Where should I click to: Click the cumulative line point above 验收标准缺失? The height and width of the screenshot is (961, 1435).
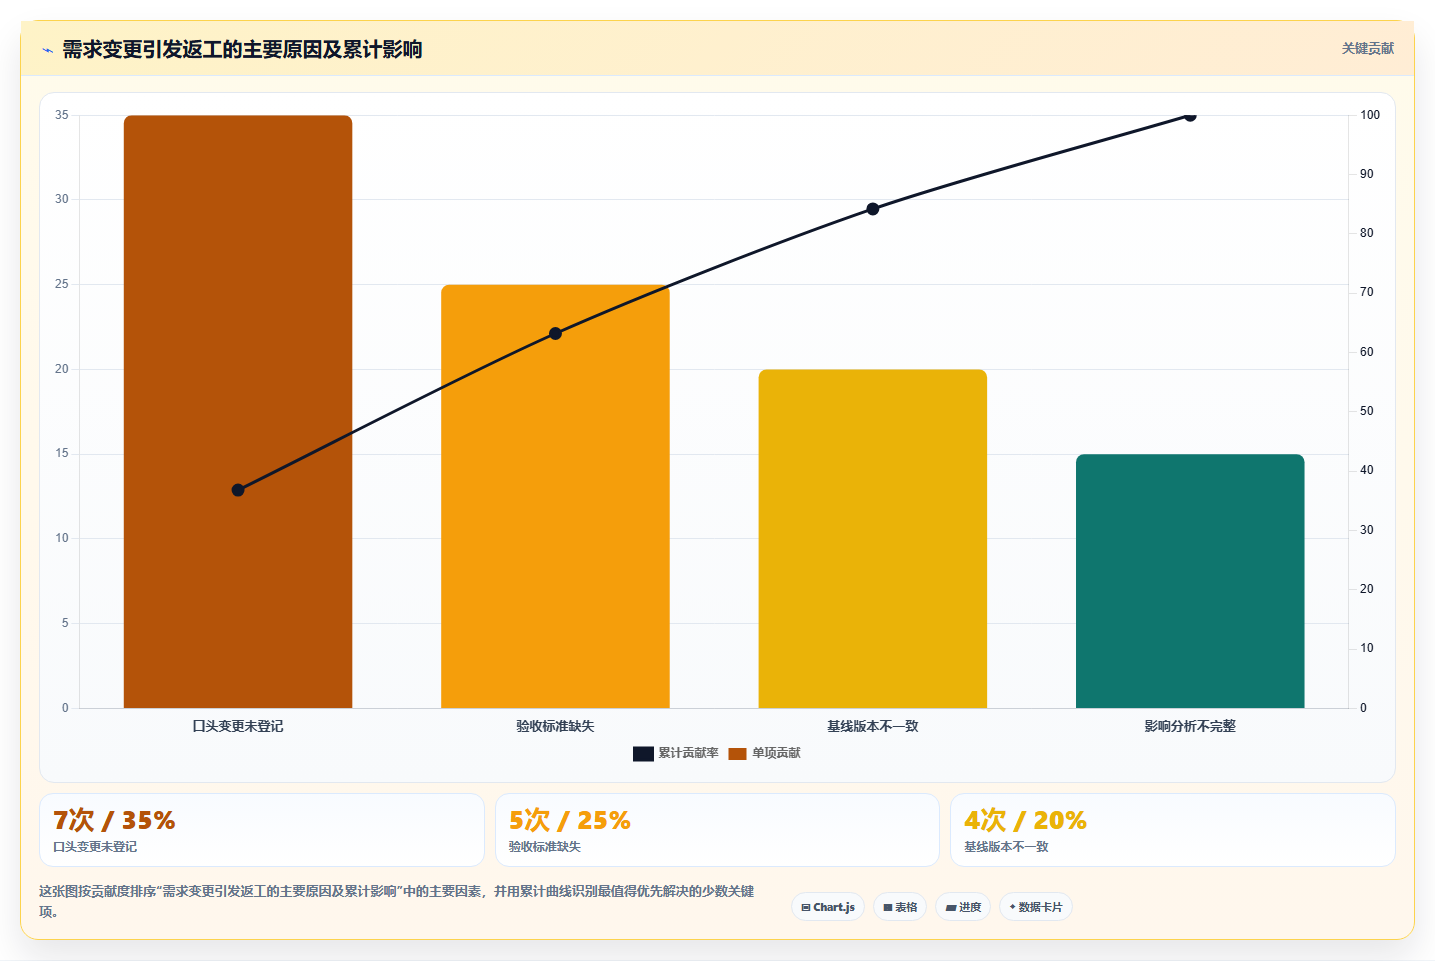click(x=555, y=333)
